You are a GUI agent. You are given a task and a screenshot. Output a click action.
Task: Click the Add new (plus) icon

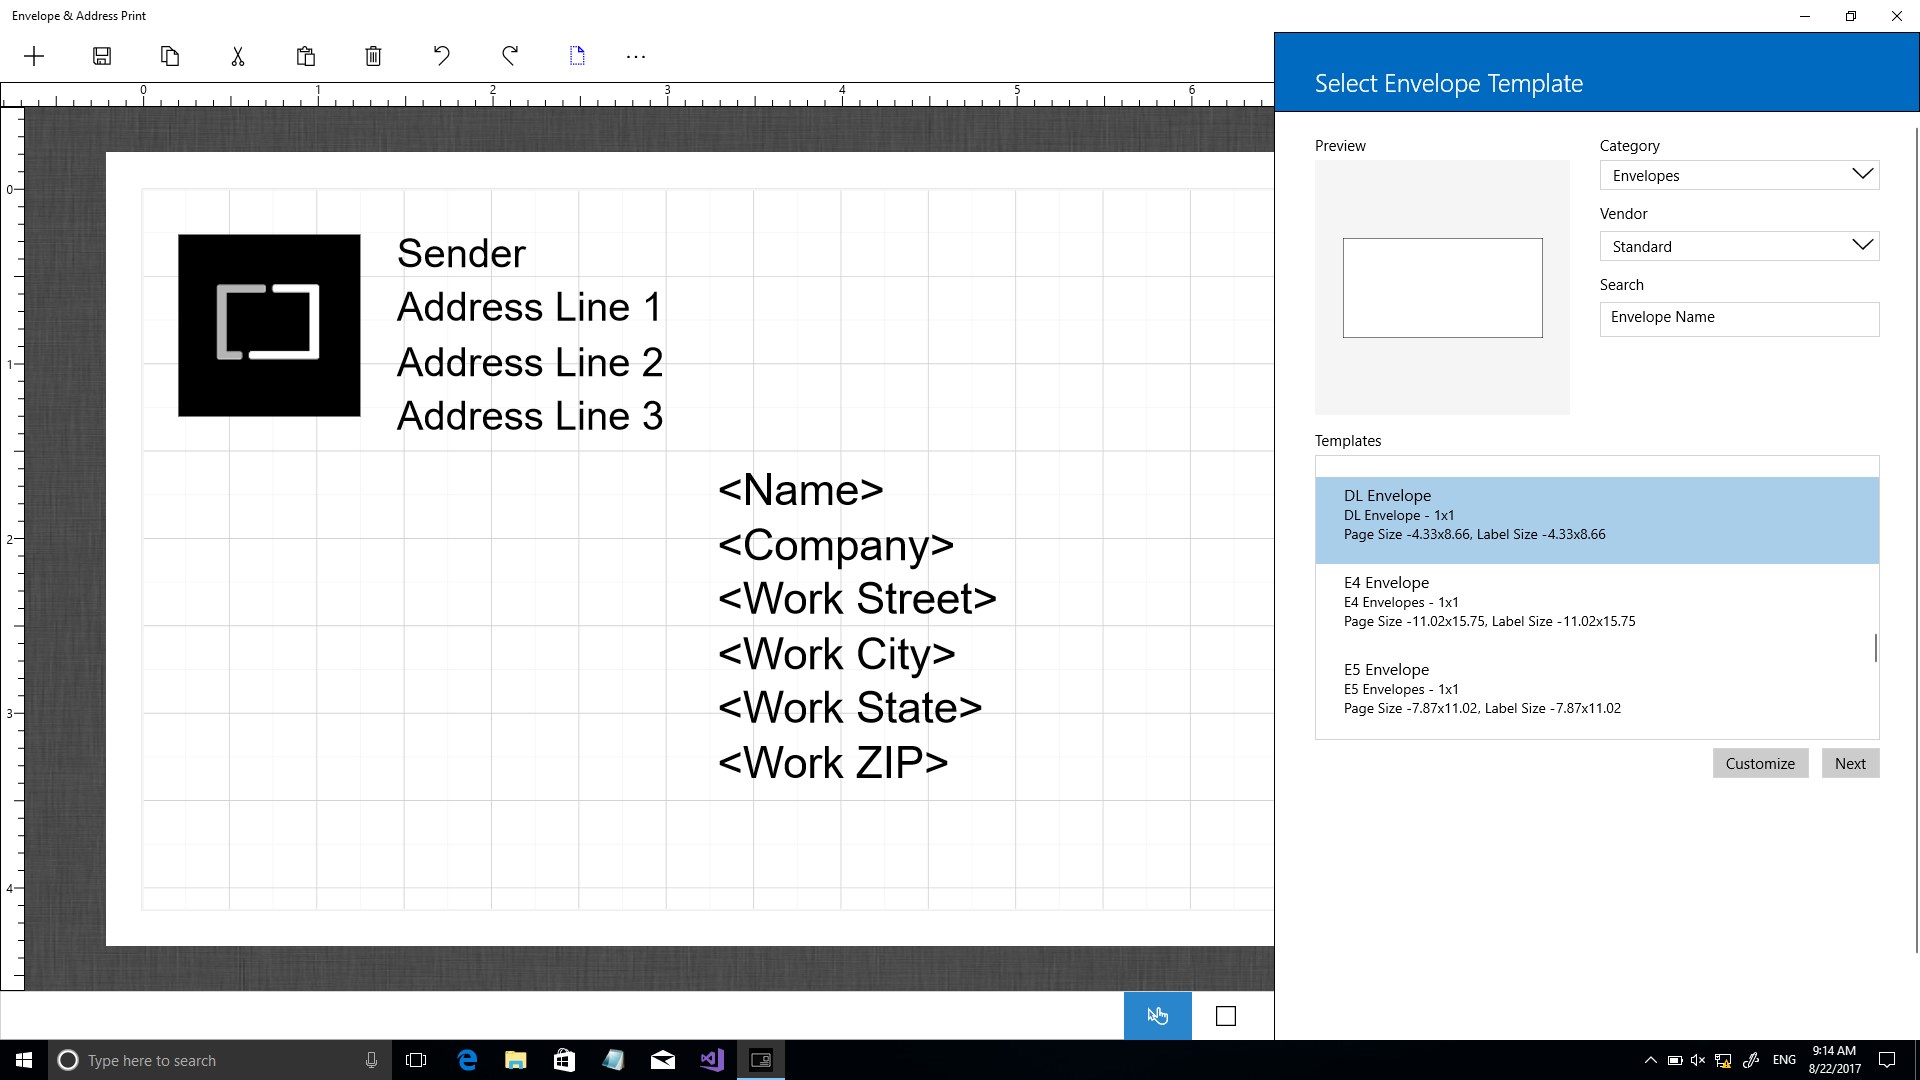click(34, 56)
